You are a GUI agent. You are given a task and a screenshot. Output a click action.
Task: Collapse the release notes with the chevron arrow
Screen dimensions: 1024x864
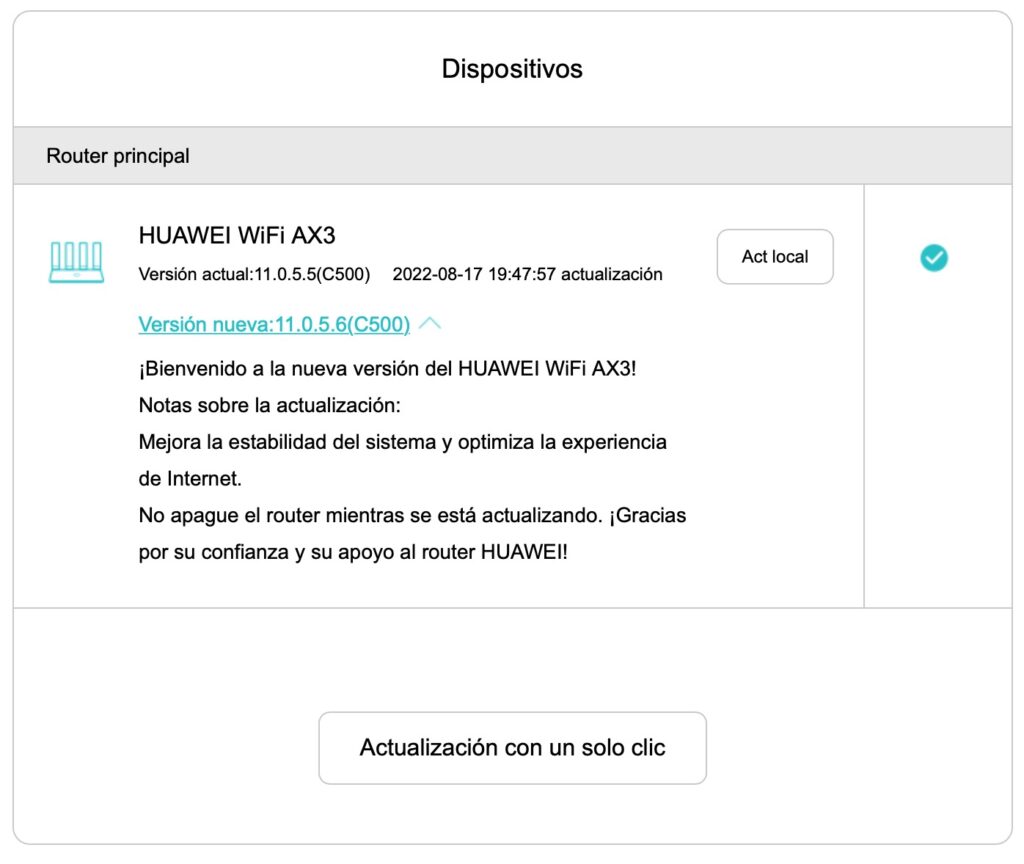(430, 324)
